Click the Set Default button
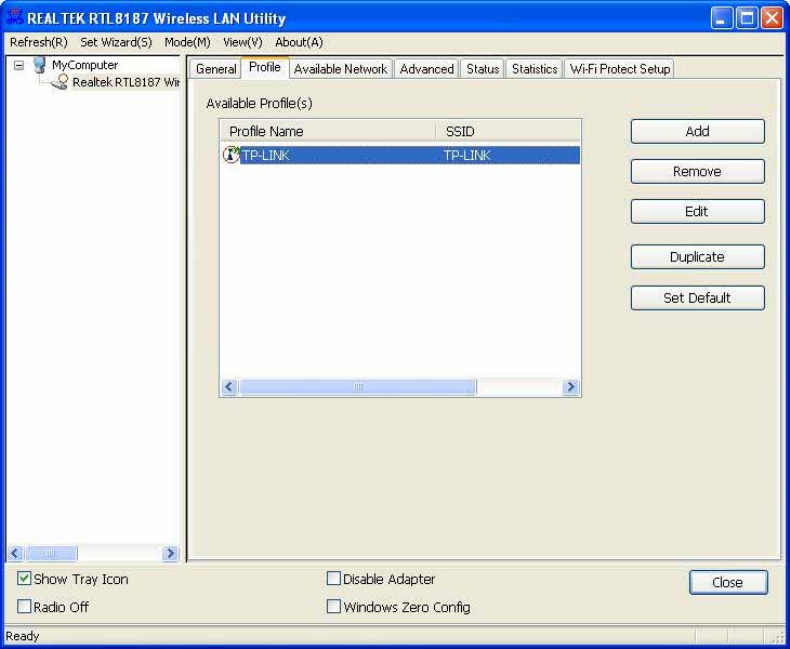The image size is (790, 649). (697, 298)
